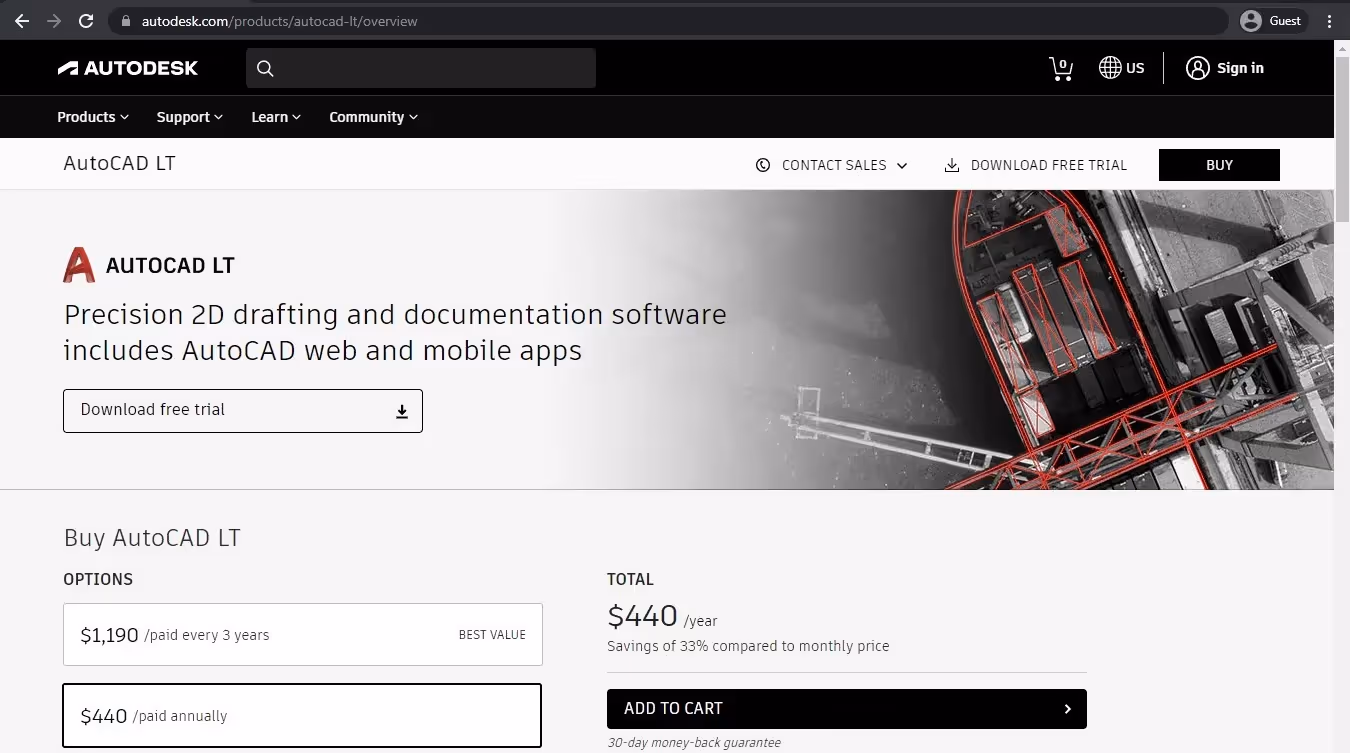Click download icon beside Download Free Trial
This screenshot has height=753, width=1350.
(952, 165)
